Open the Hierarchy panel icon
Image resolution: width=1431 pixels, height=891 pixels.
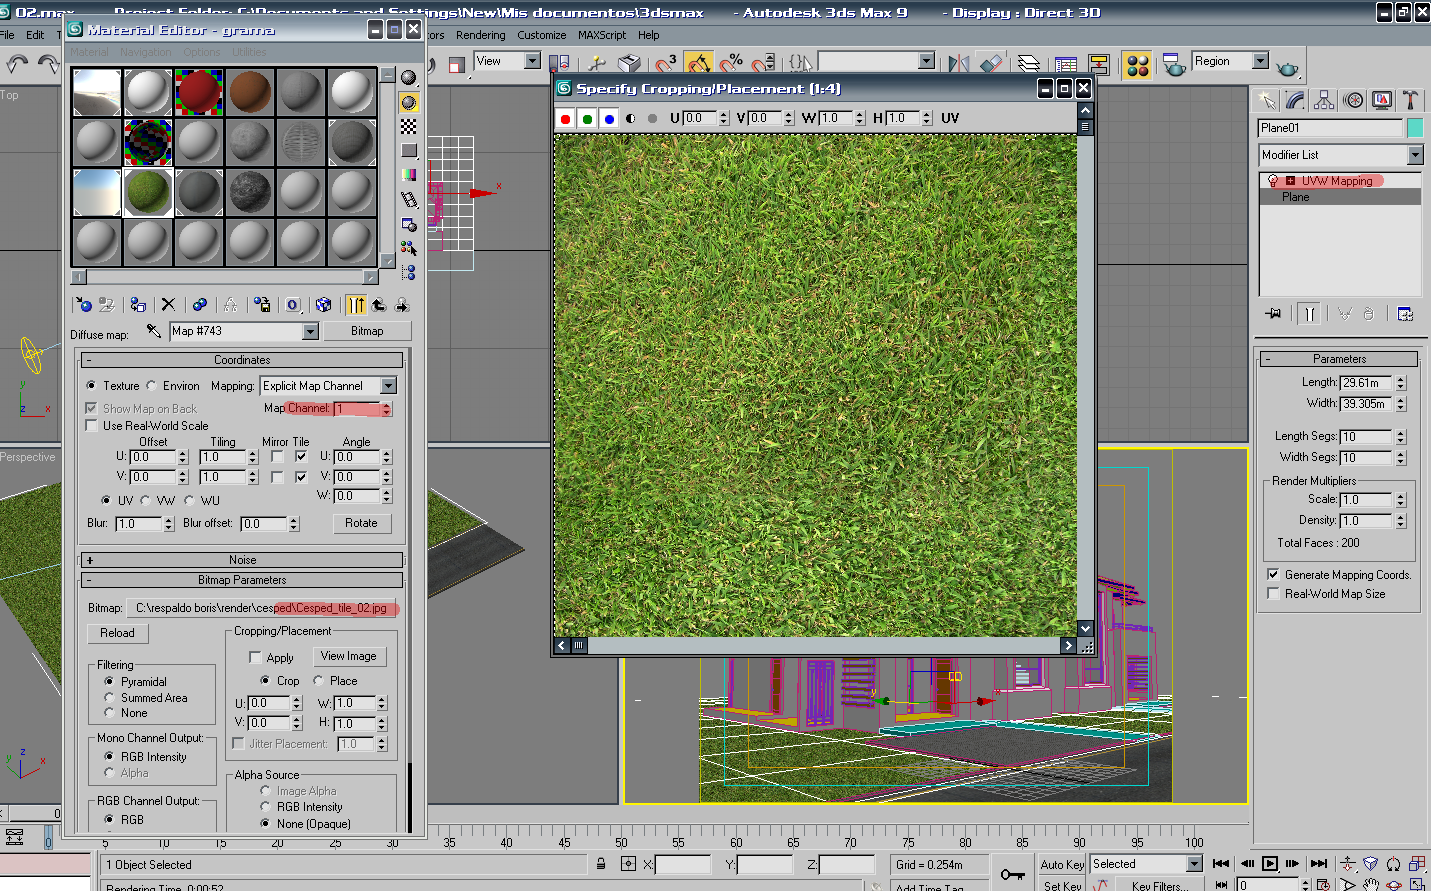click(x=1324, y=100)
